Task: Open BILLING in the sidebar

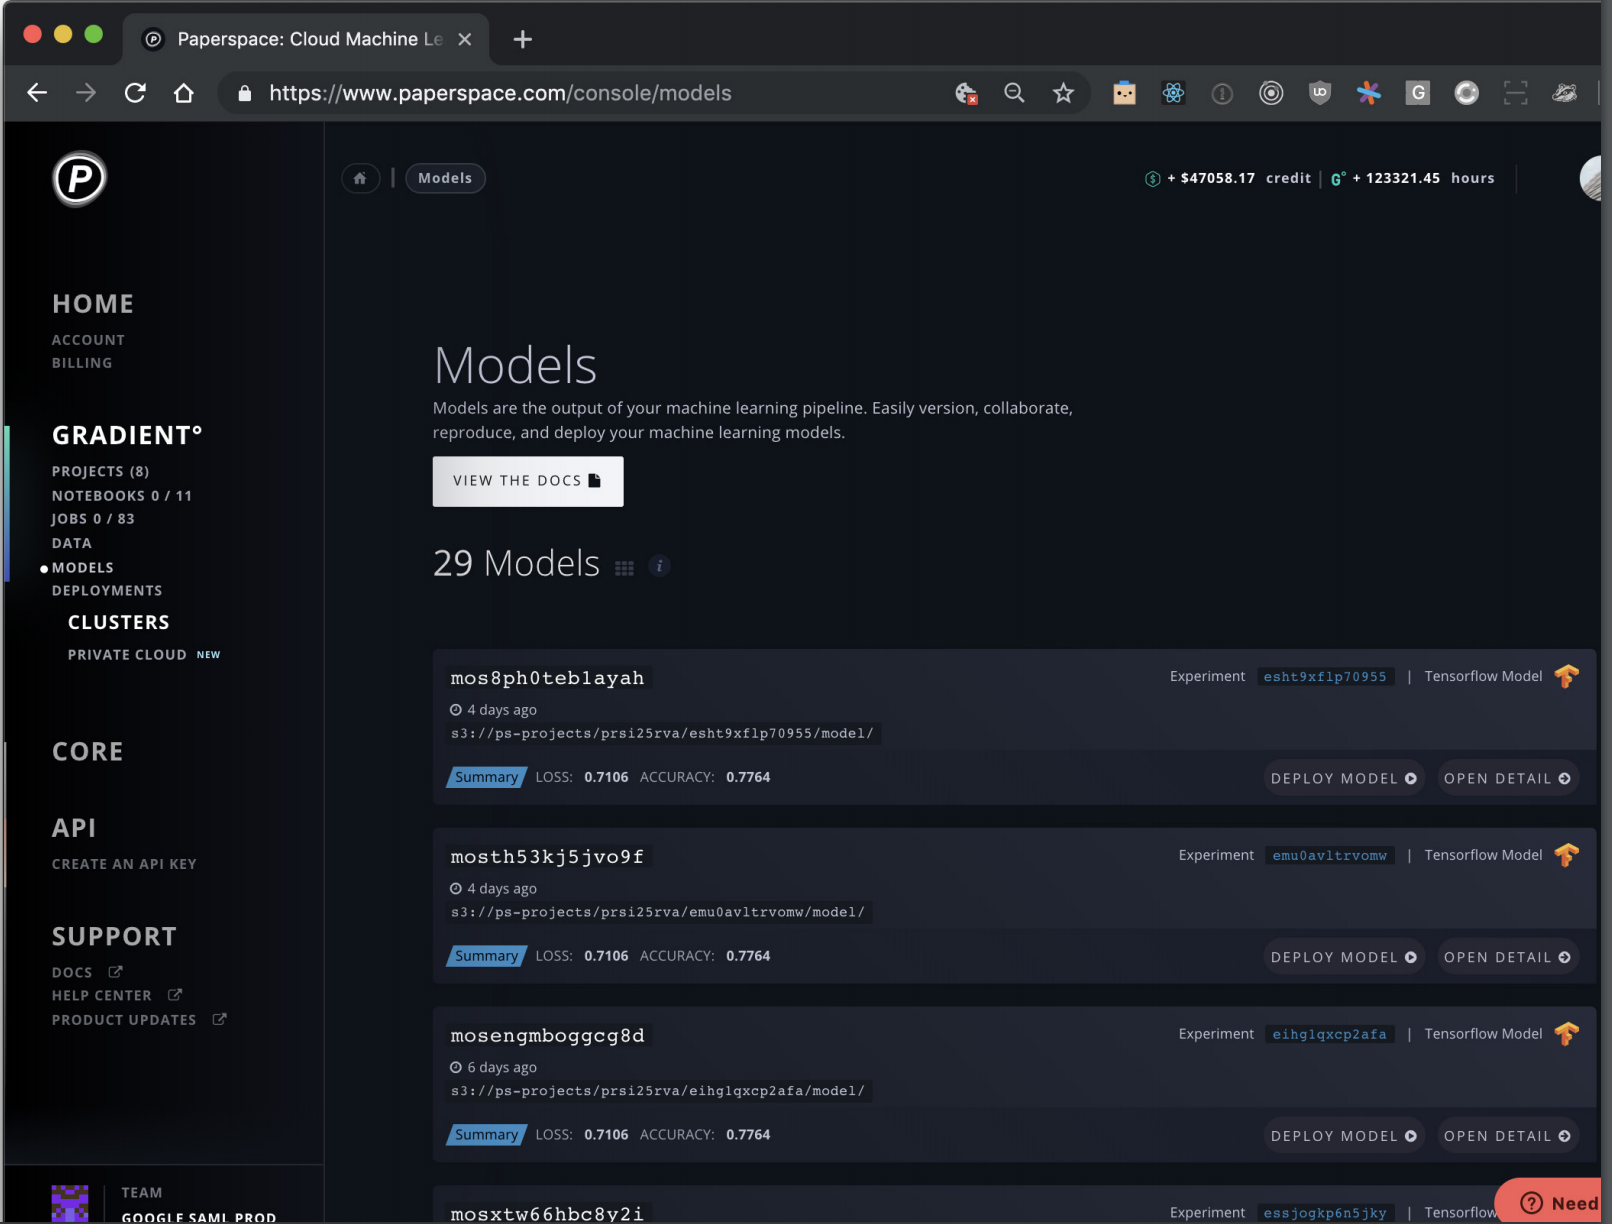Action: 82,363
